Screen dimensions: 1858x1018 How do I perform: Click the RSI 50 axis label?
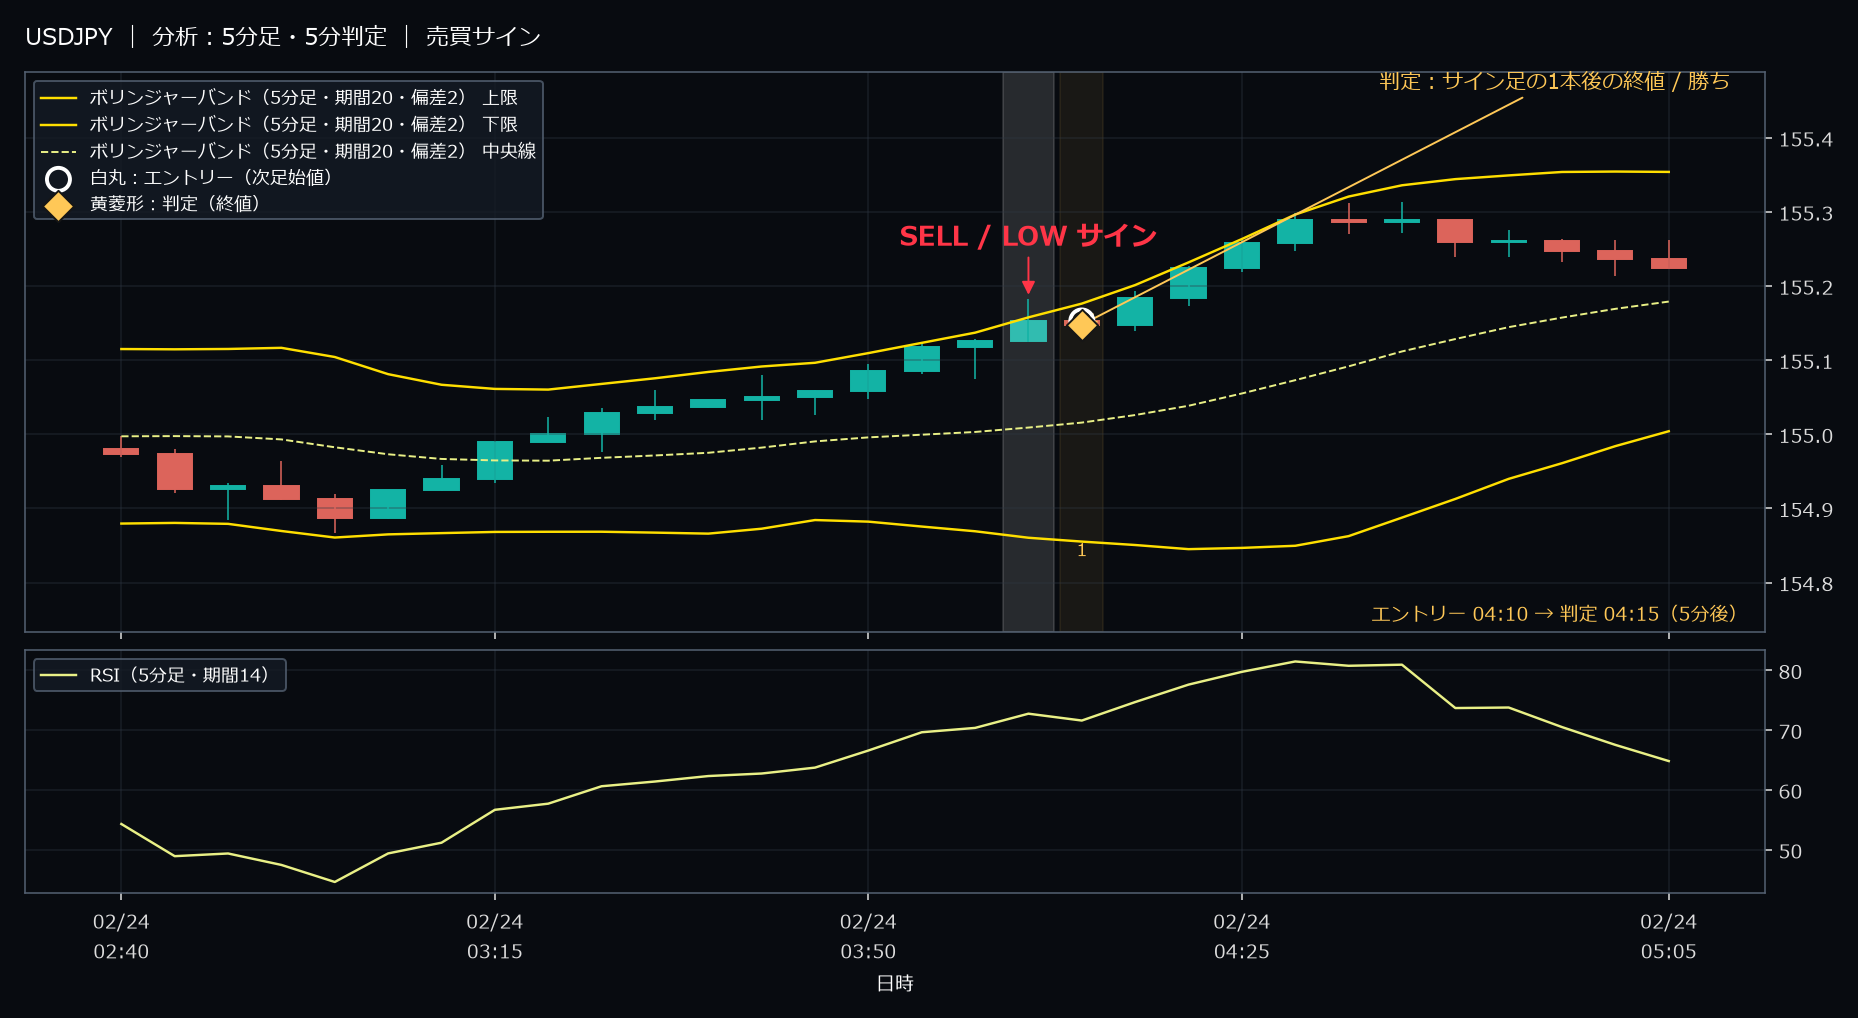coord(1790,852)
